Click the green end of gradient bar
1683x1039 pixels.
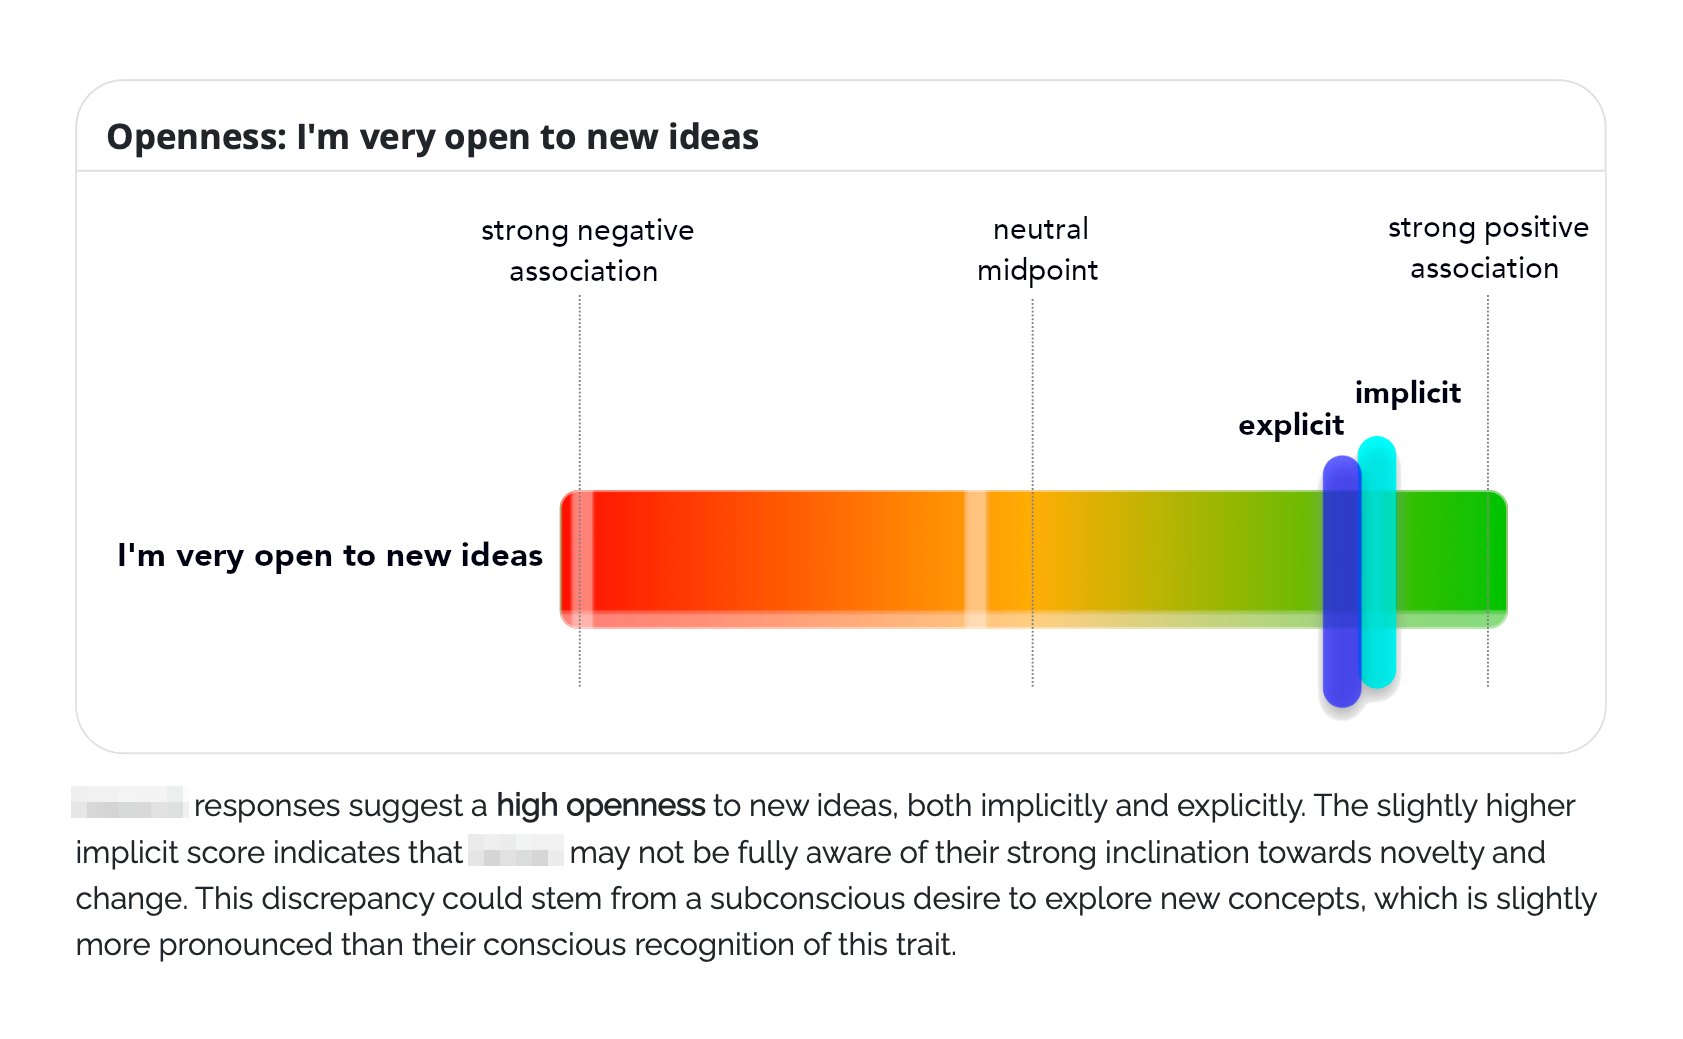point(1450,558)
